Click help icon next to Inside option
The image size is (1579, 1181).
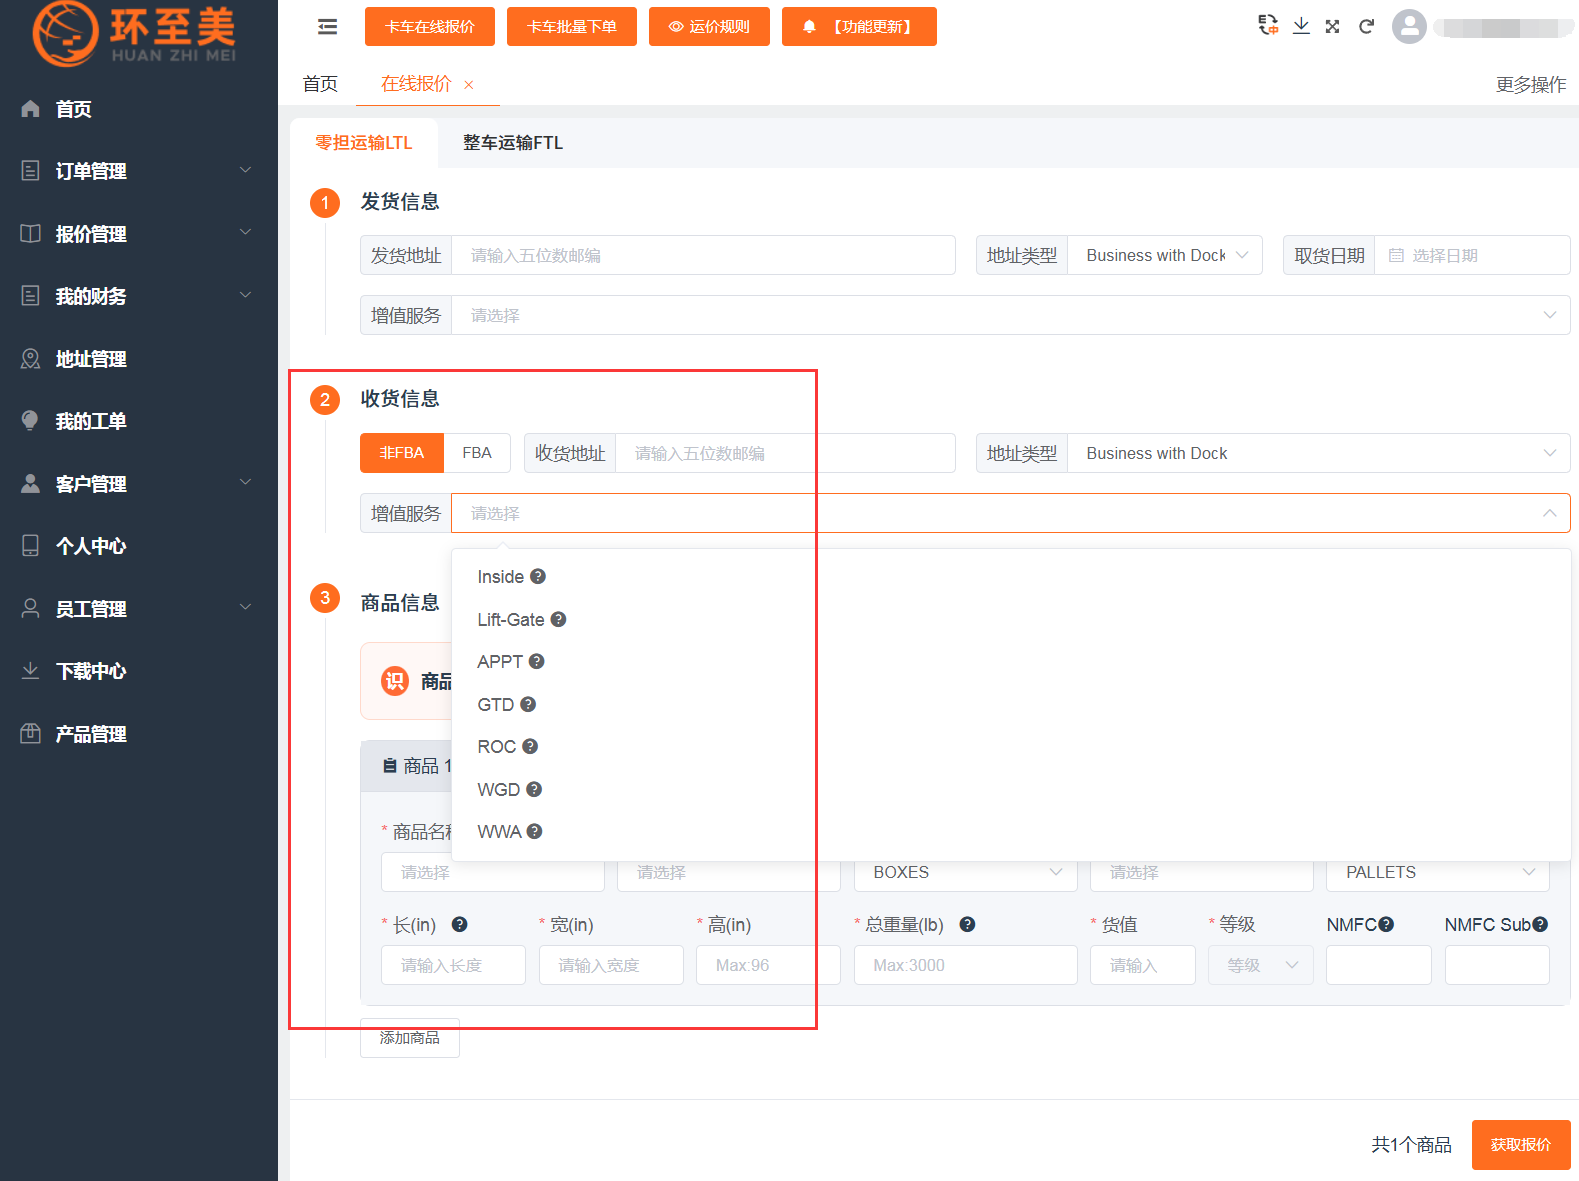pos(538,576)
